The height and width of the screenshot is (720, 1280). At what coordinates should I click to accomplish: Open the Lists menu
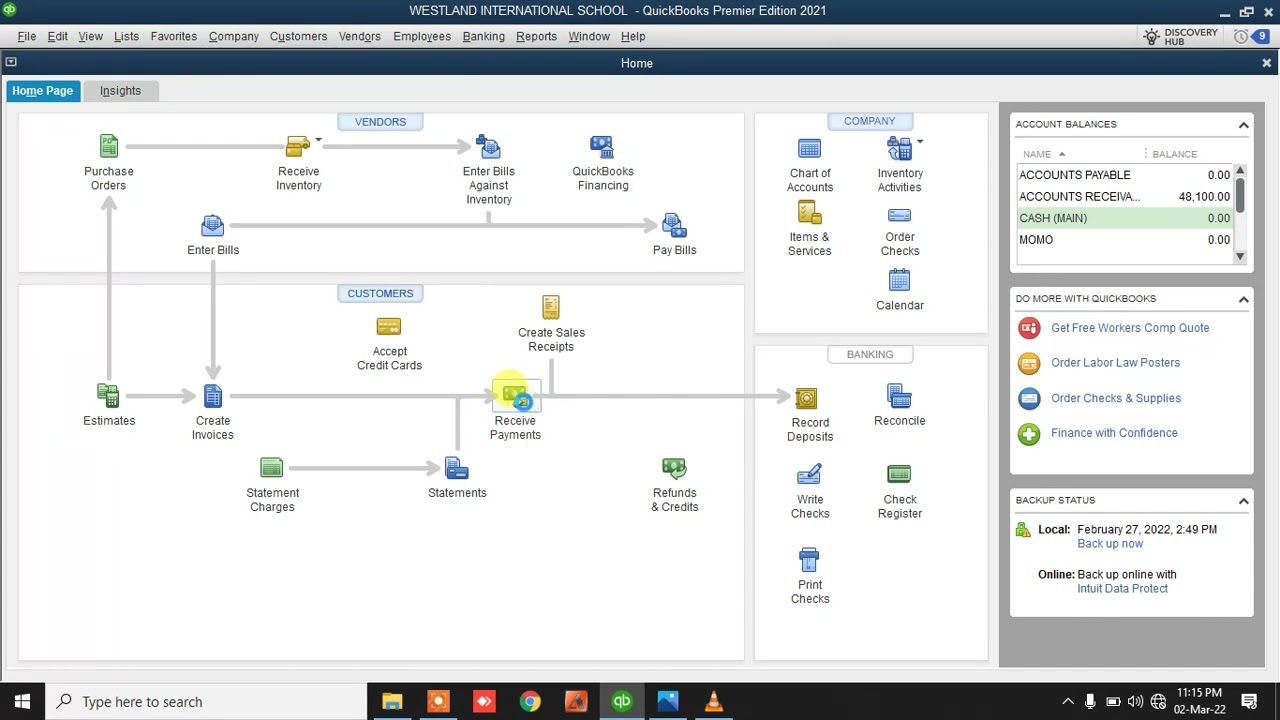126,36
